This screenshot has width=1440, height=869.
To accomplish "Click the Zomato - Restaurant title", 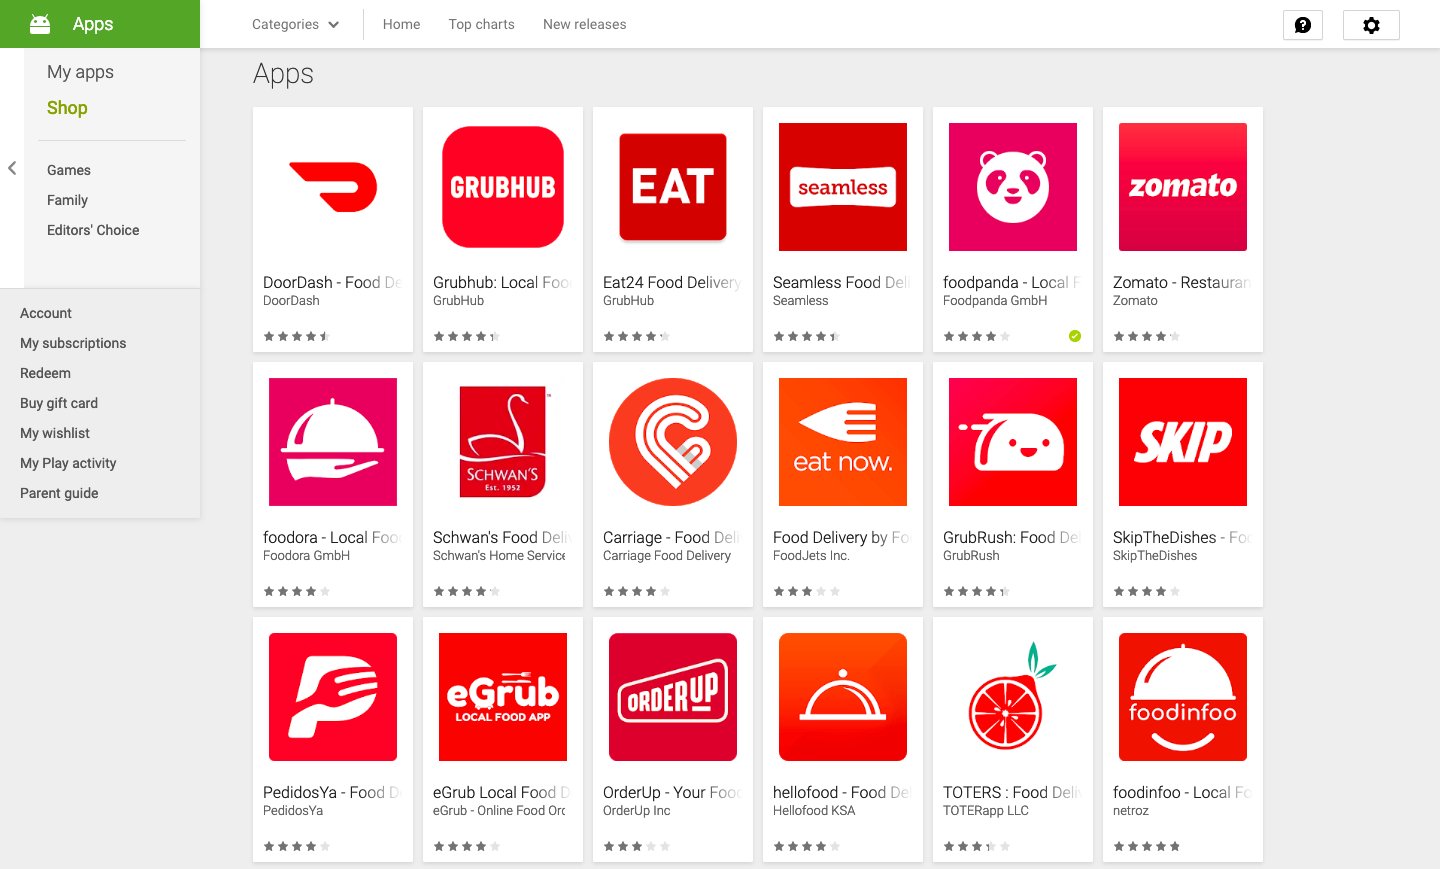I will coord(1182,283).
